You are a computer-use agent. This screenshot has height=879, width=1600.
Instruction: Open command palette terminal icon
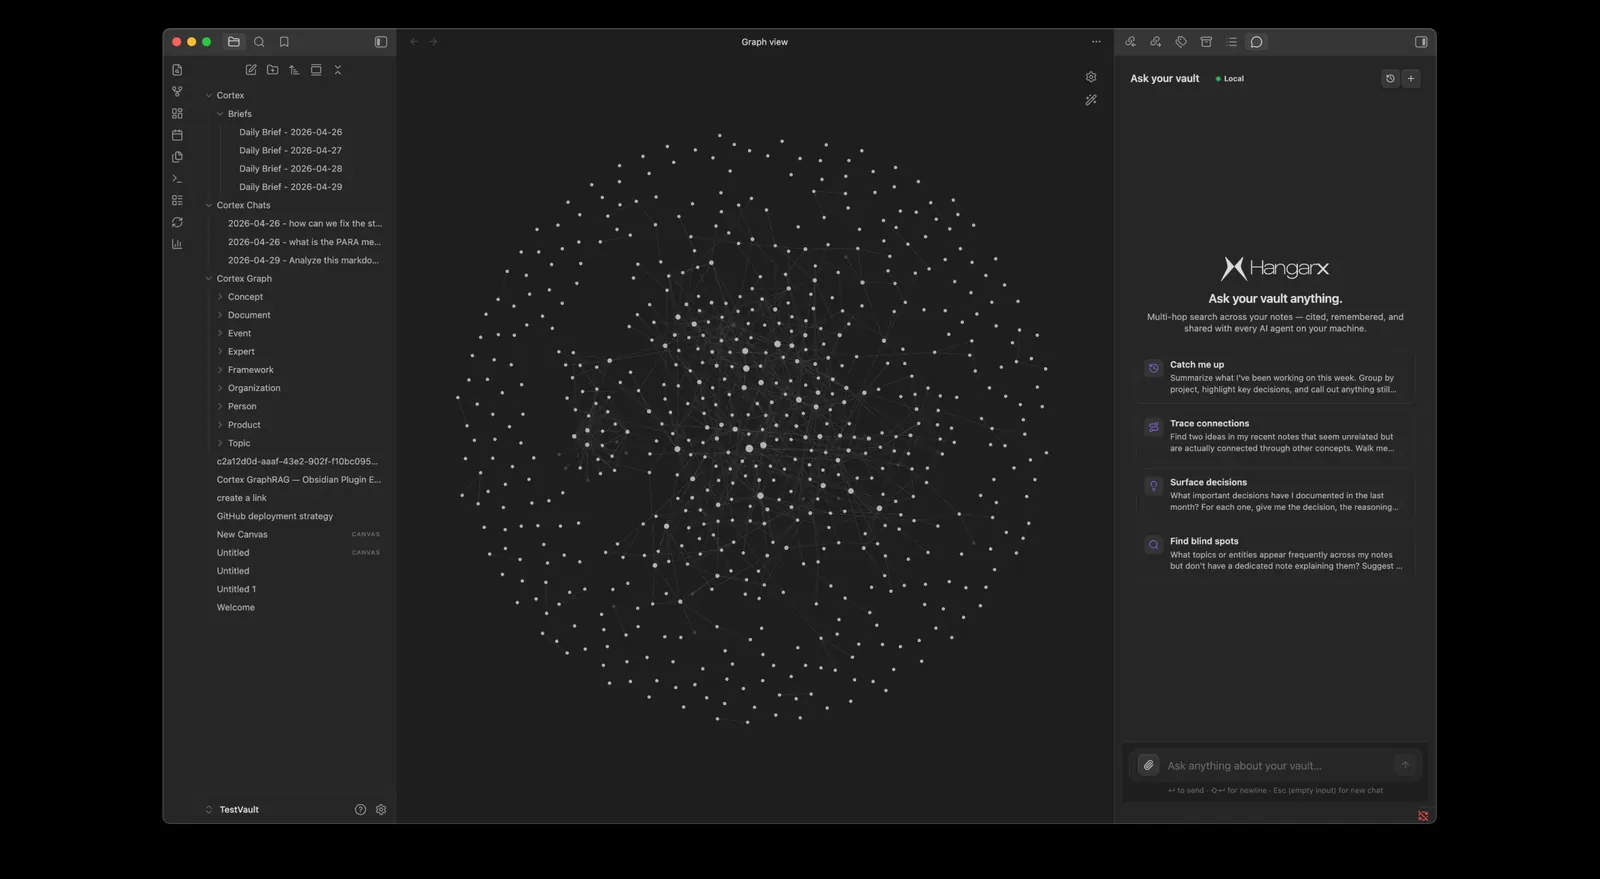[177, 179]
